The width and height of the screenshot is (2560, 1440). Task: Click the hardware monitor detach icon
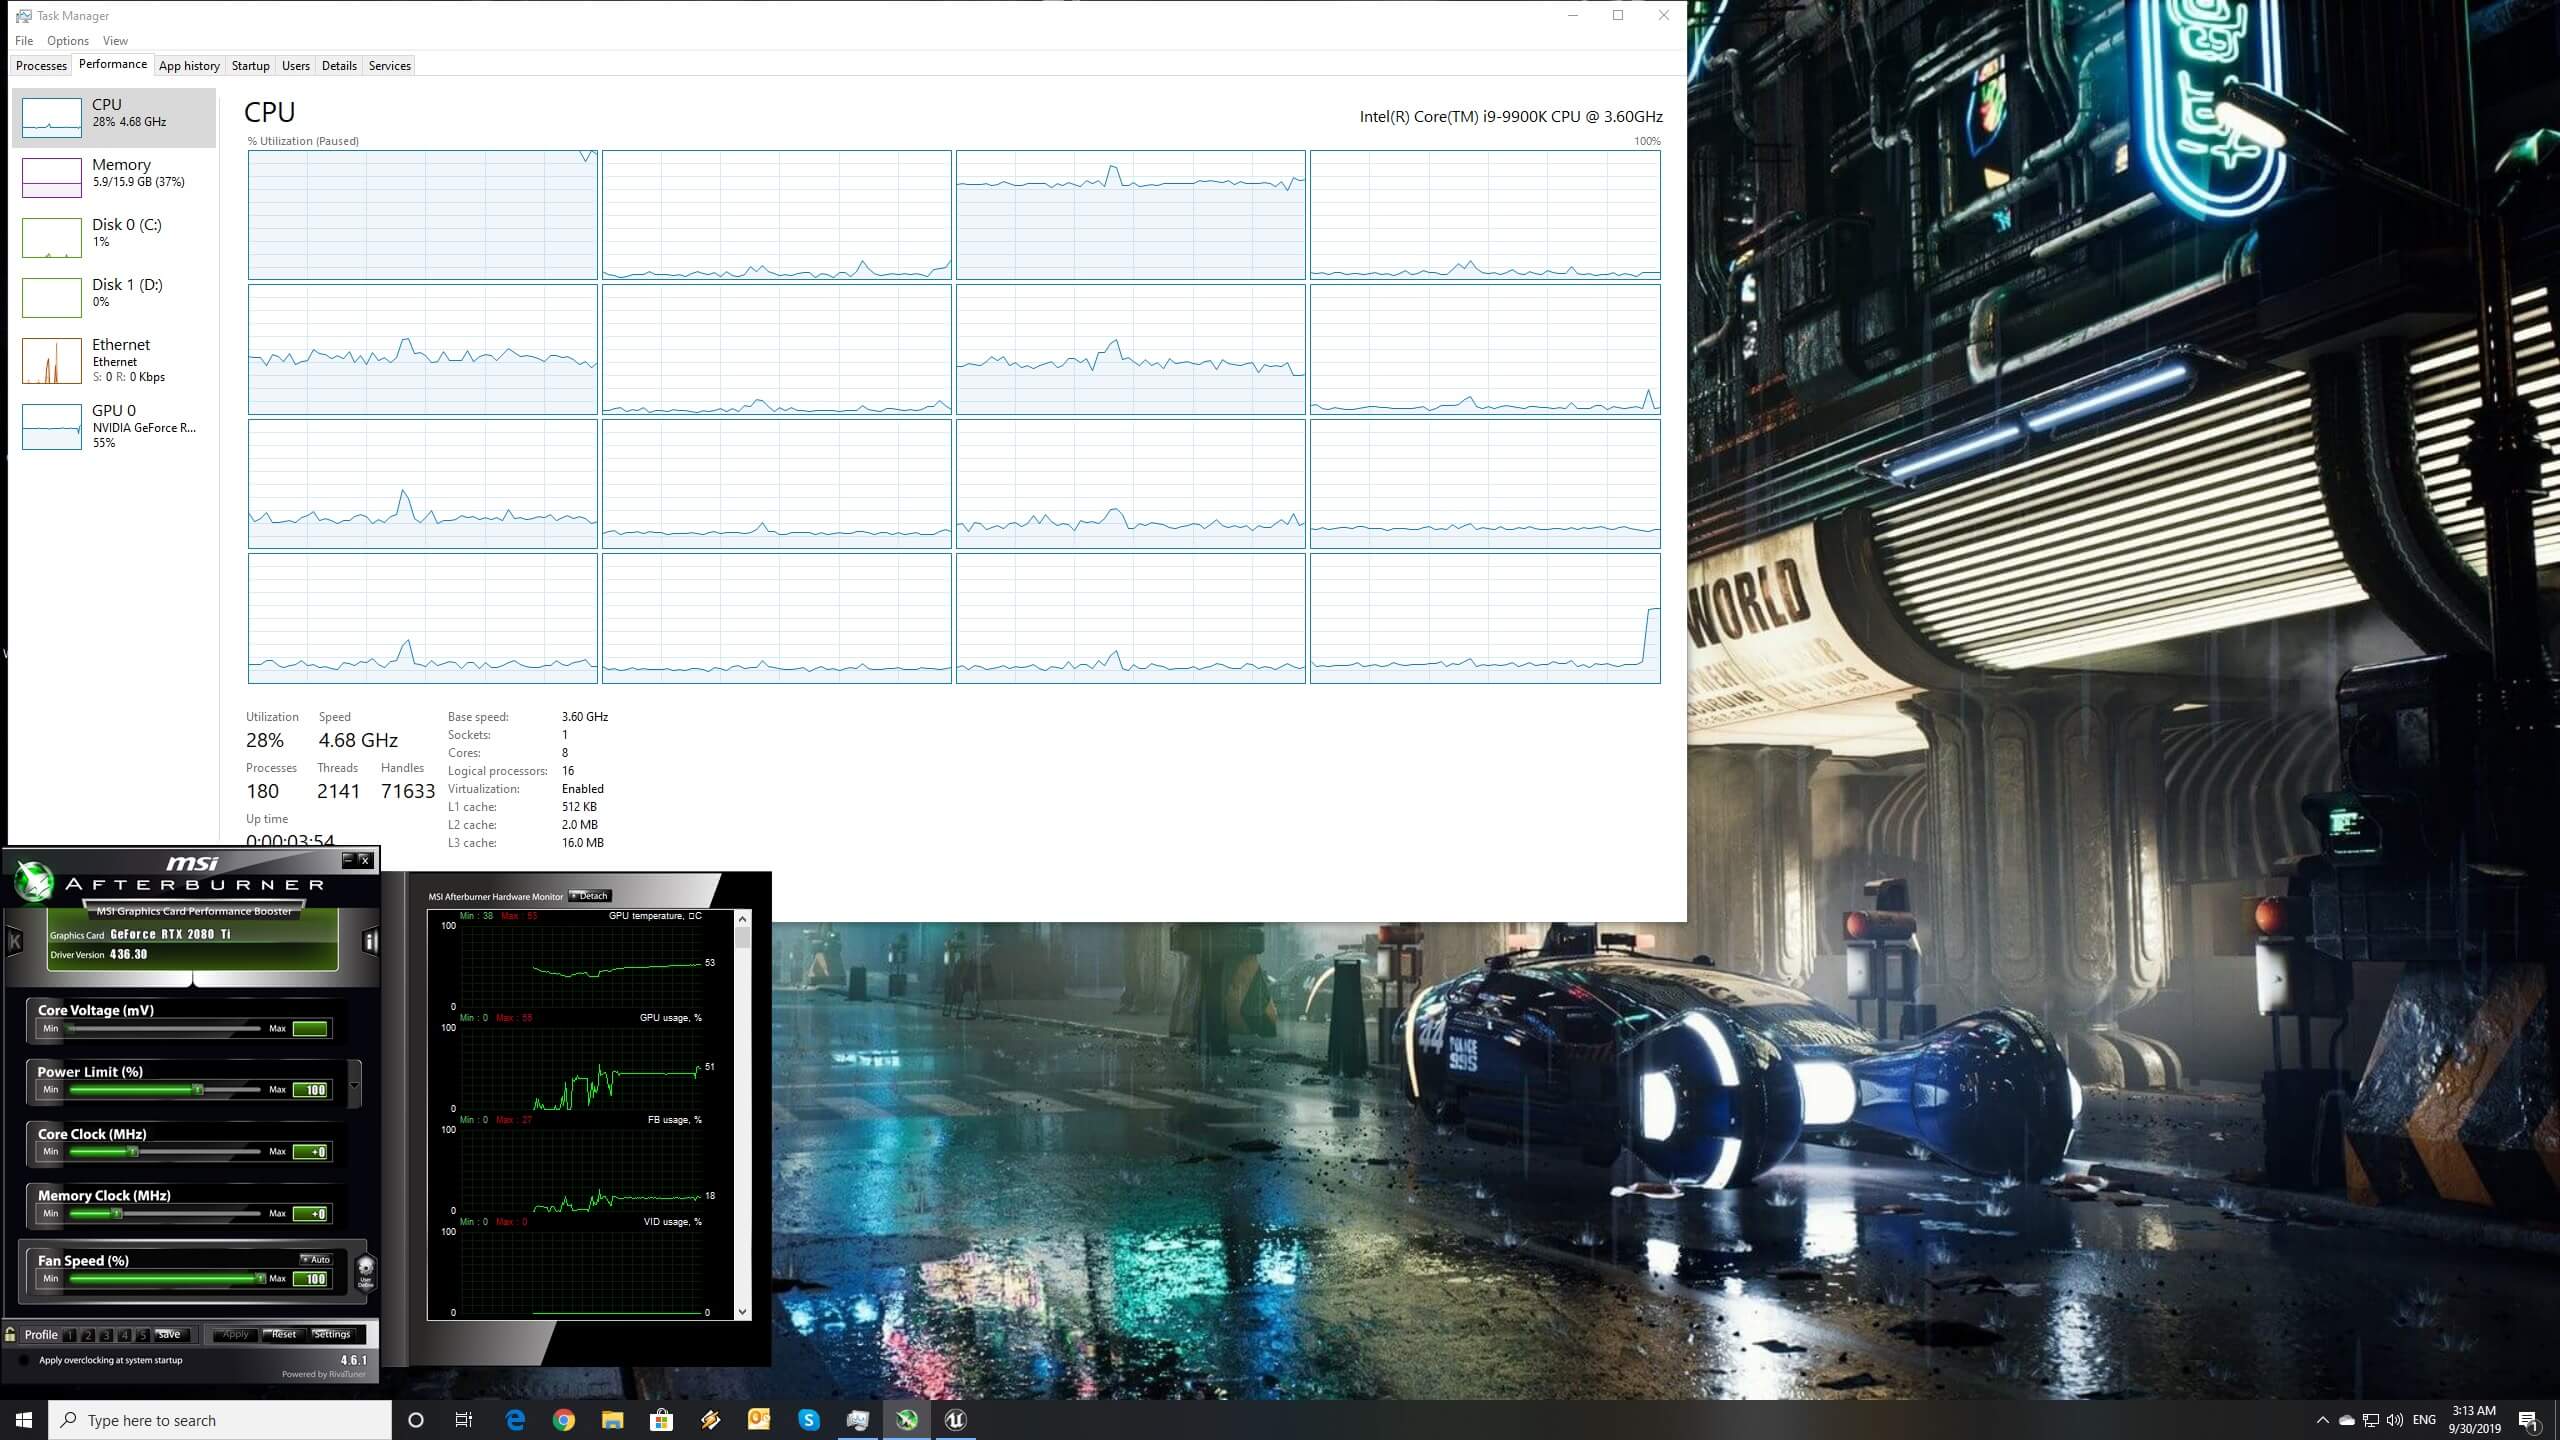pyautogui.click(x=593, y=897)
